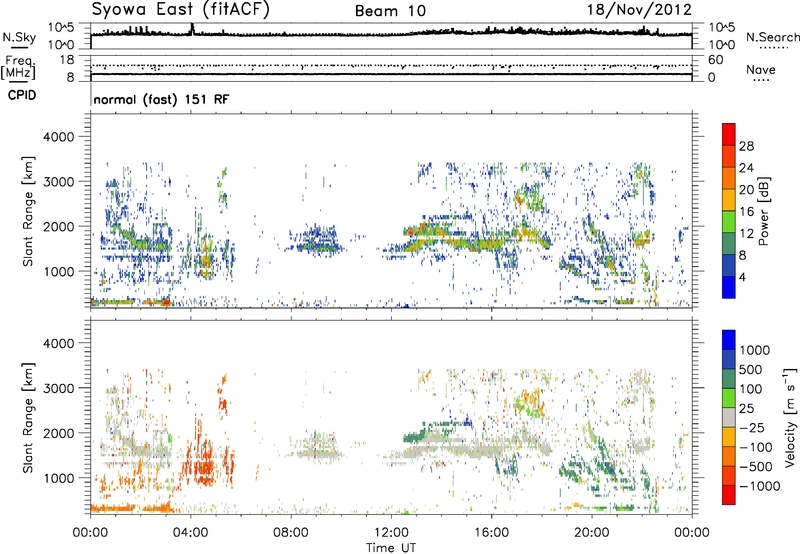The image size is (800, 554).
Task: Click the 'normal (fast) 151 RF' mode text
Action: pos(161,99)
